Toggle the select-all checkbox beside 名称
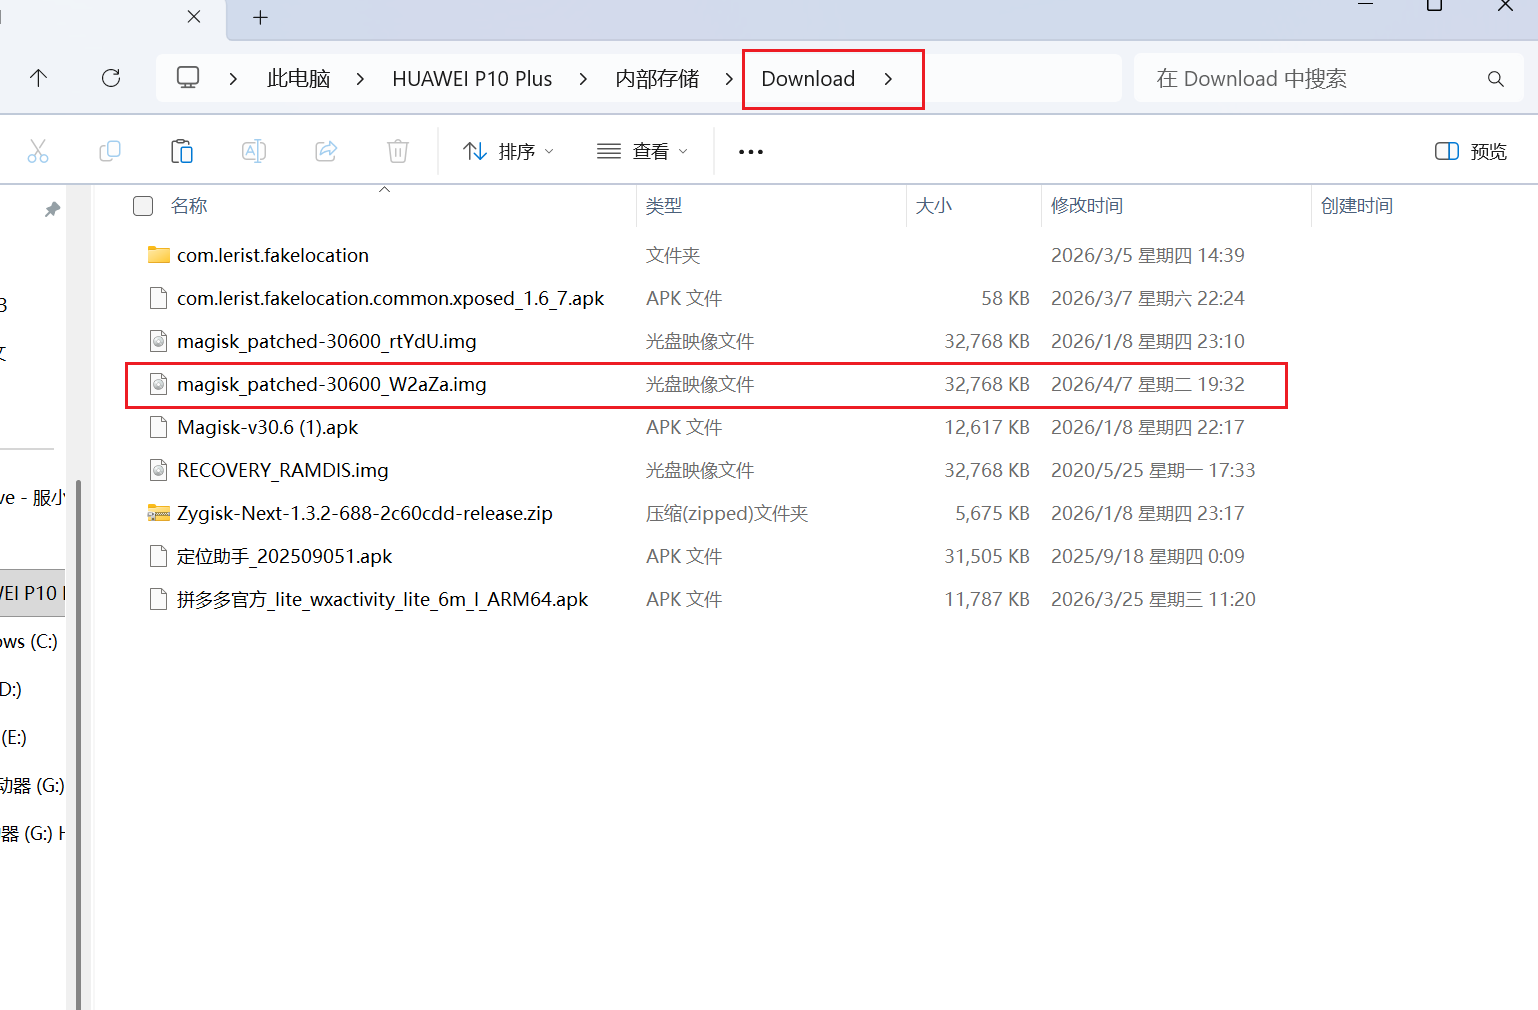This screenshot has width=1538, height=1010. click(143, 206)
